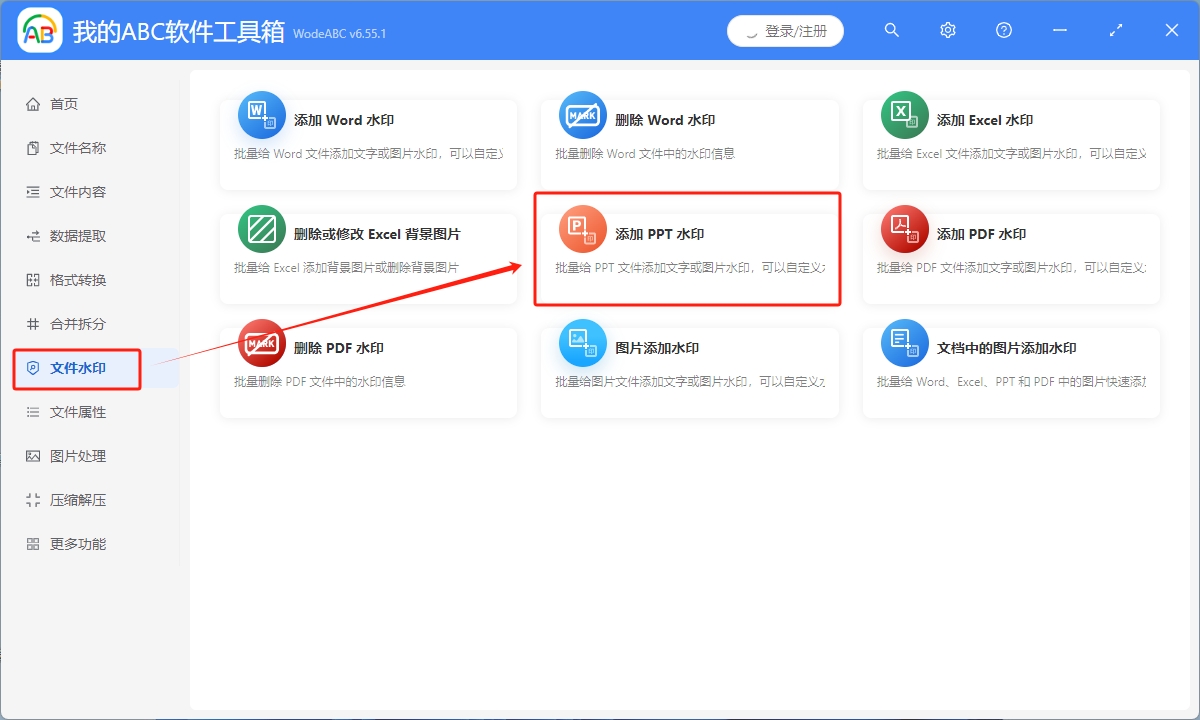Click the help question mark icon
This screenshot has width=1200, height=720.
pos(1003,30)
